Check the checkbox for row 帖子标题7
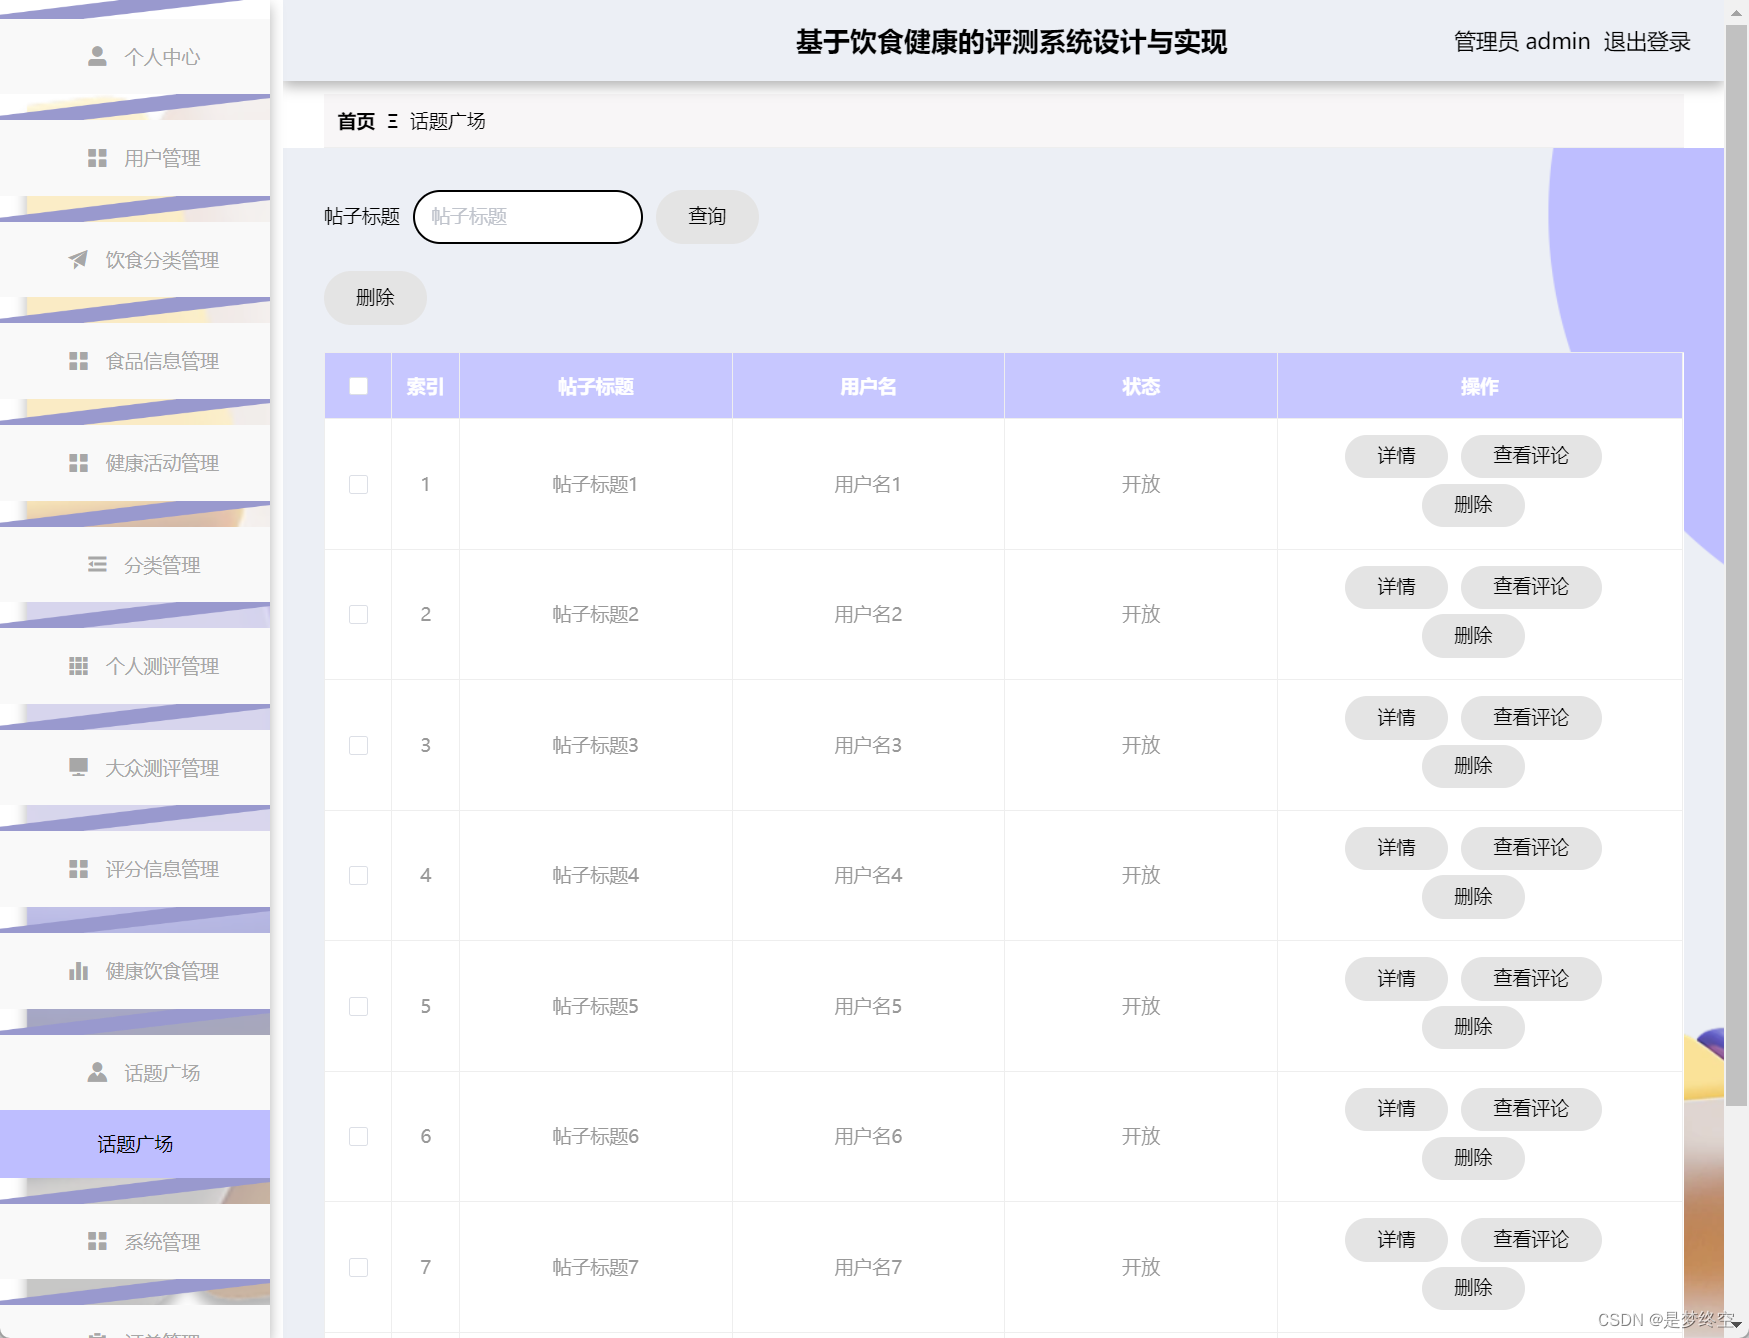Screen dimensions: 1749x1338 tap(358, 1267)
